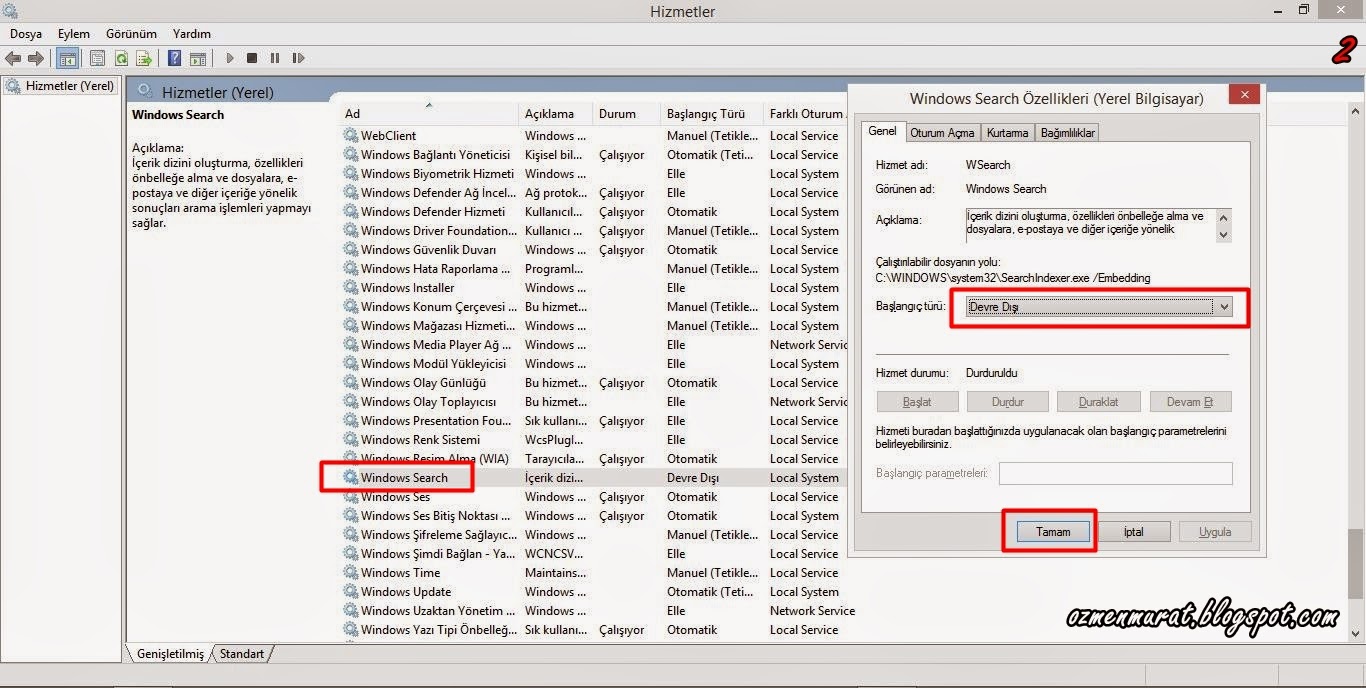Click the Durdur button in the dialog
The width and height of the screenshot is (1366, 688).
[x=1008, y=401]
